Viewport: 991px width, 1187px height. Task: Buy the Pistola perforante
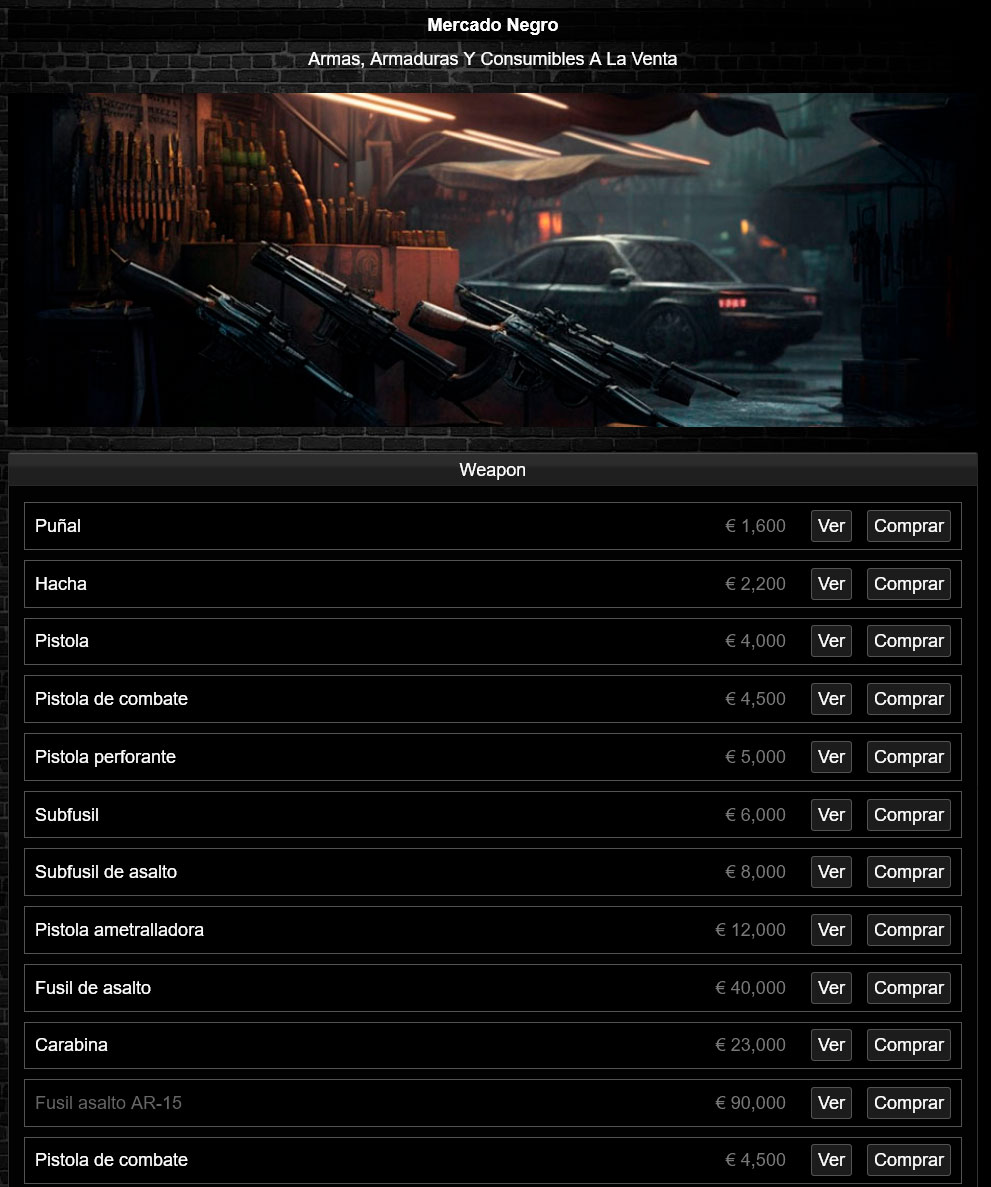point(908,757)
